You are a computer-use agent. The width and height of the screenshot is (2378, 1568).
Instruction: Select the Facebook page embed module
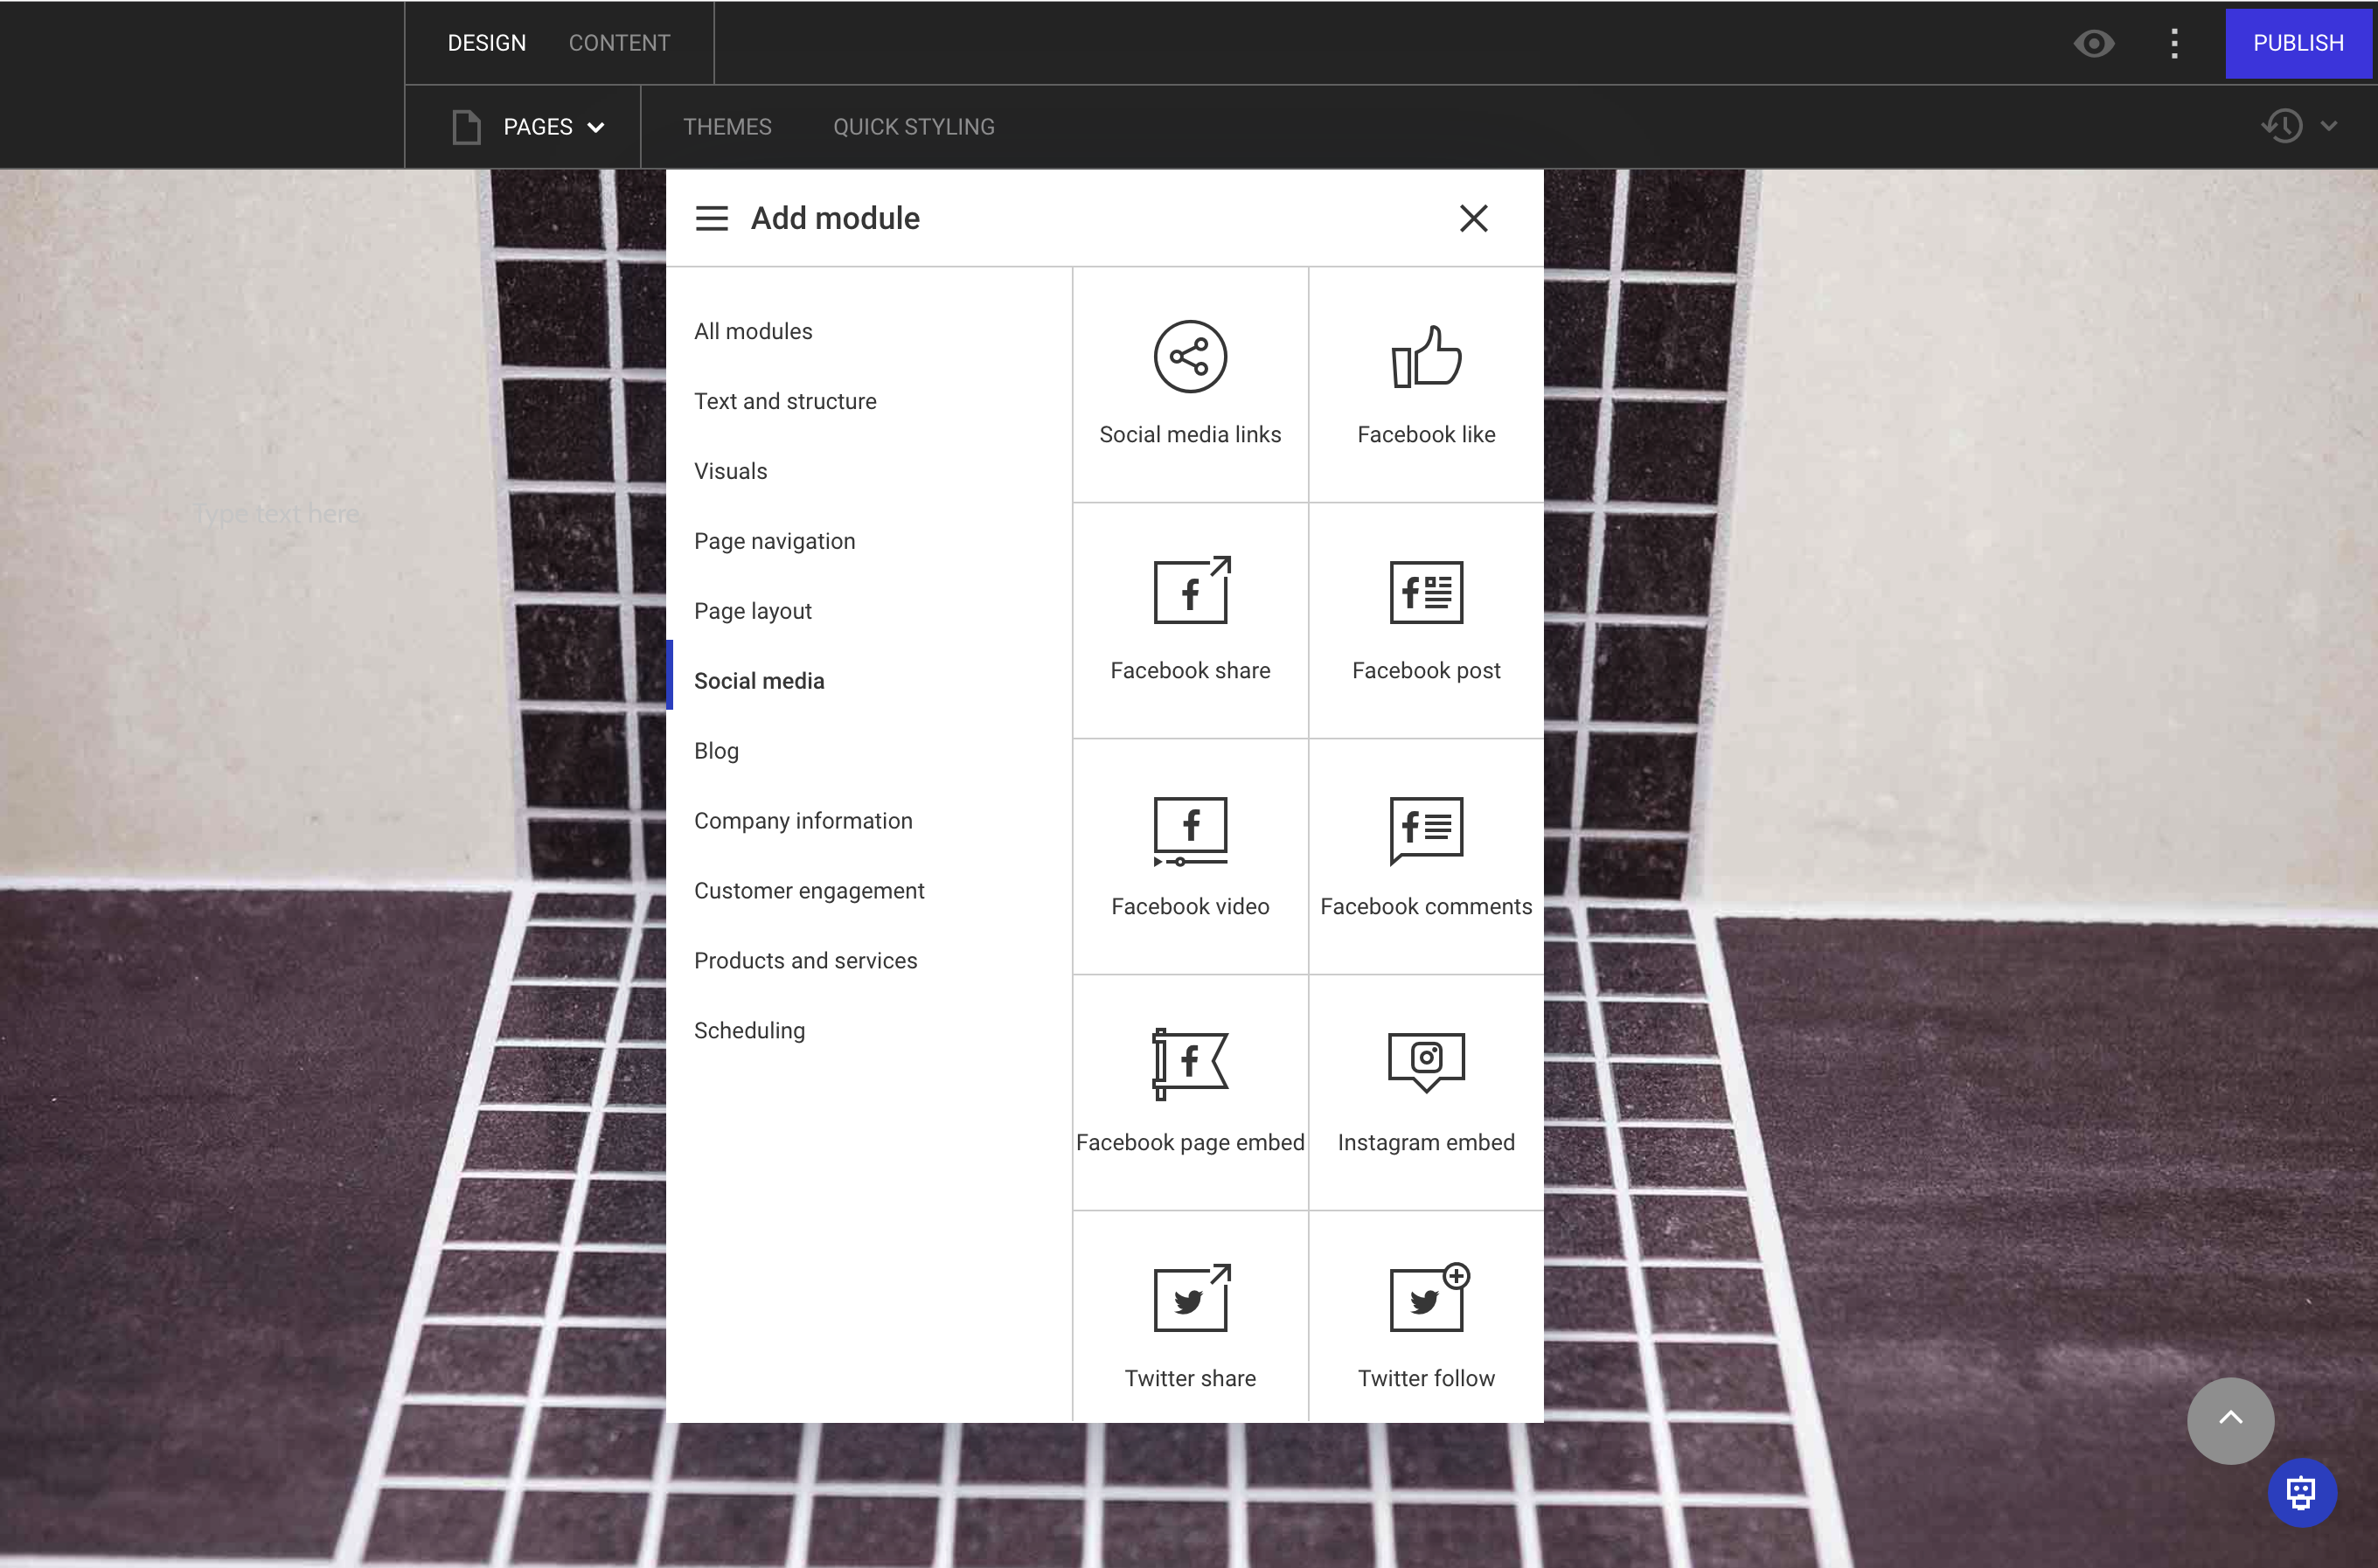[1190, 1092]
